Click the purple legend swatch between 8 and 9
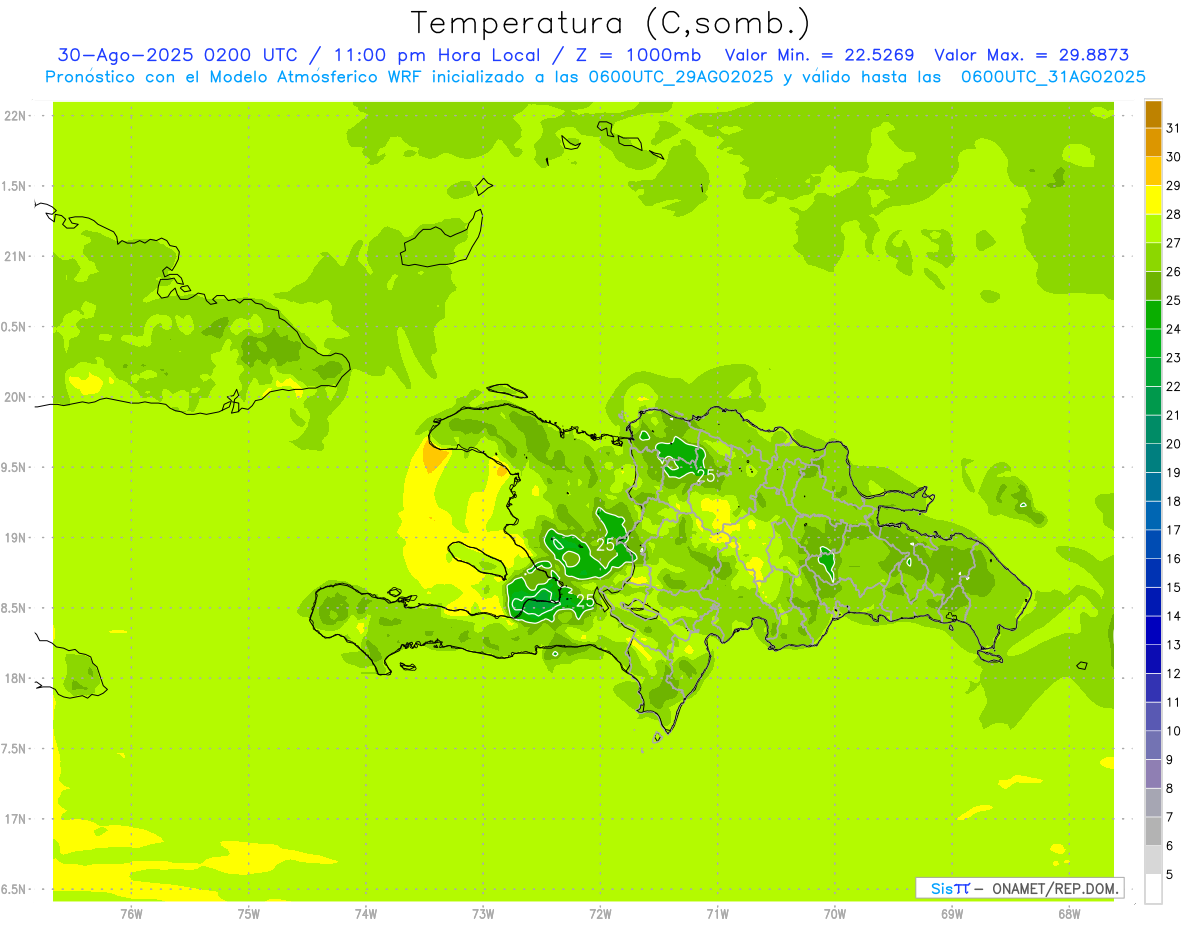Screen dimensions: 1200x927 (1153, 774)
